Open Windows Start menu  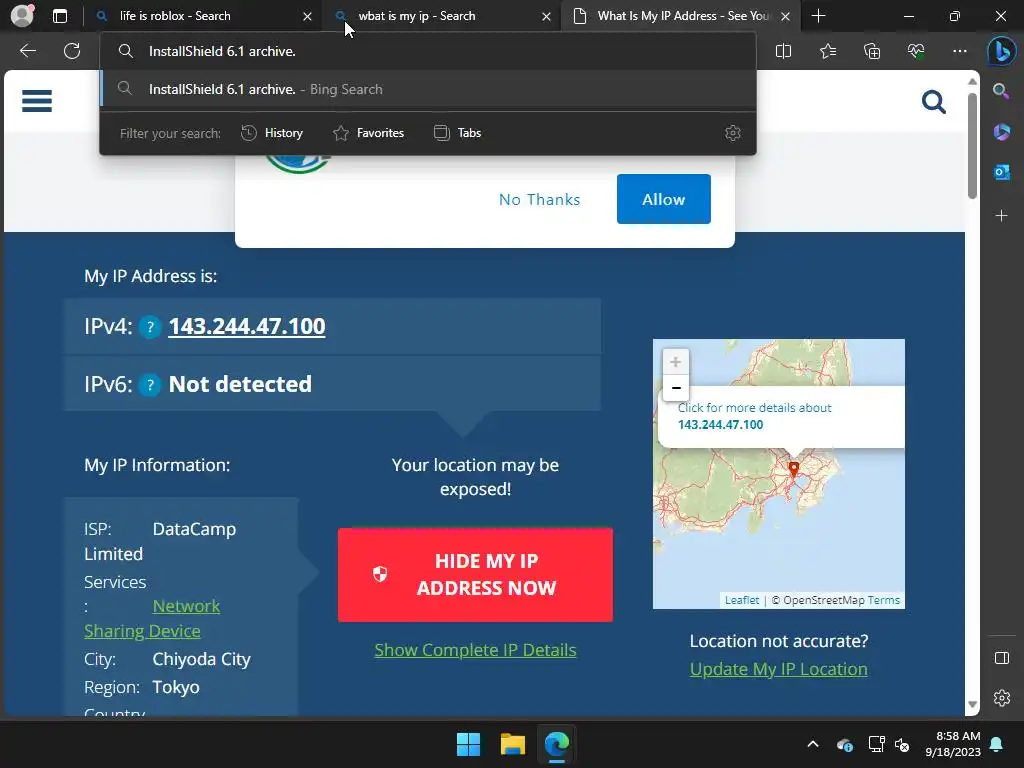pyautogui.click(x=468, y=744)
